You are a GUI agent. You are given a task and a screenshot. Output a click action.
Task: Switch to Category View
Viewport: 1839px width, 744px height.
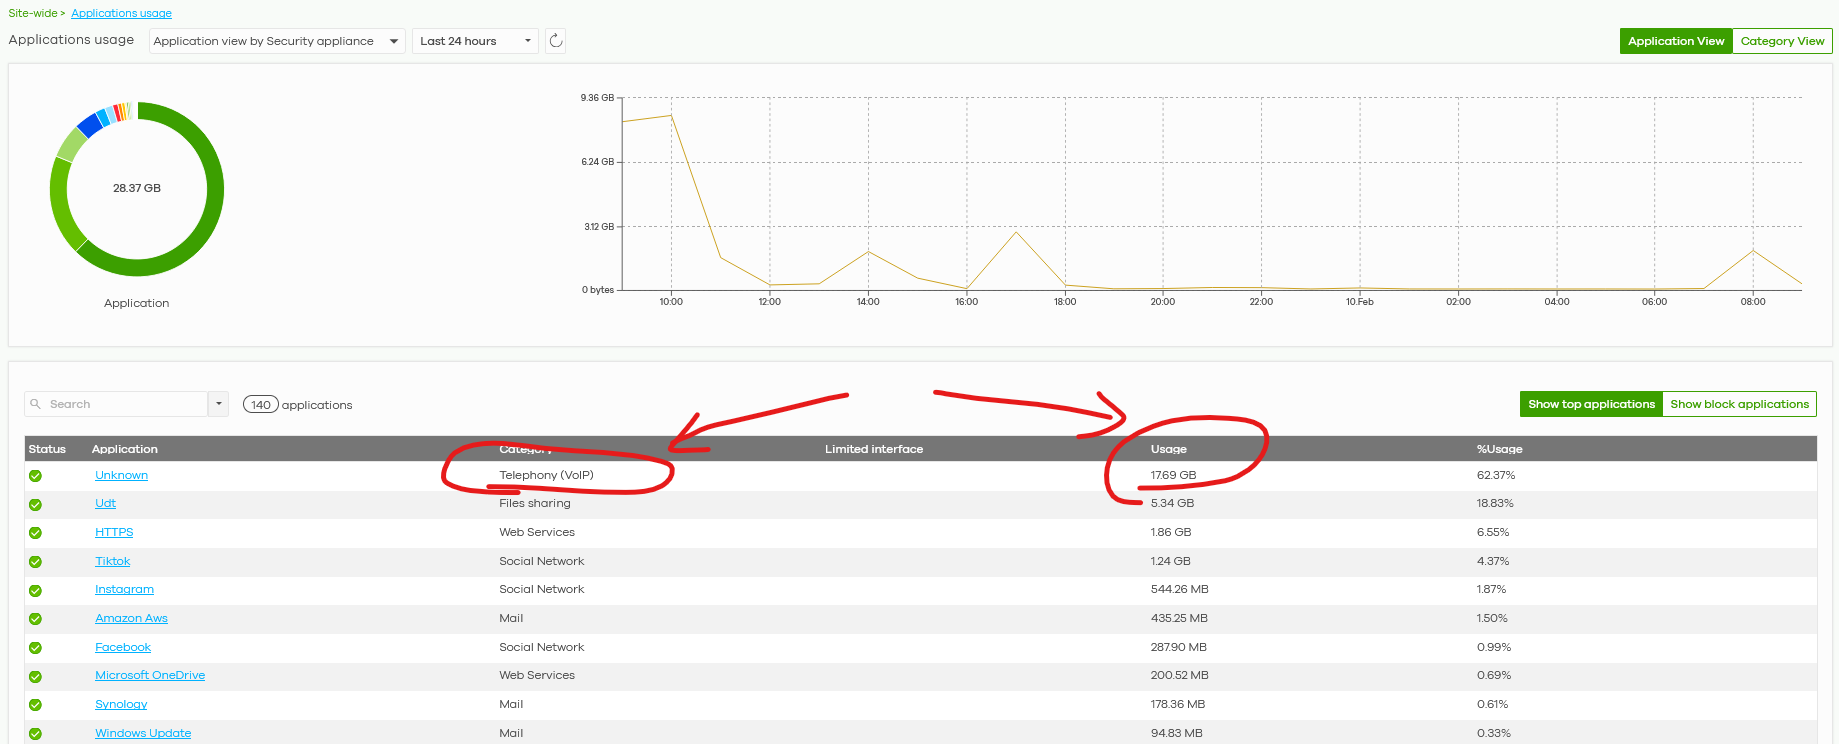(1782, 41)
